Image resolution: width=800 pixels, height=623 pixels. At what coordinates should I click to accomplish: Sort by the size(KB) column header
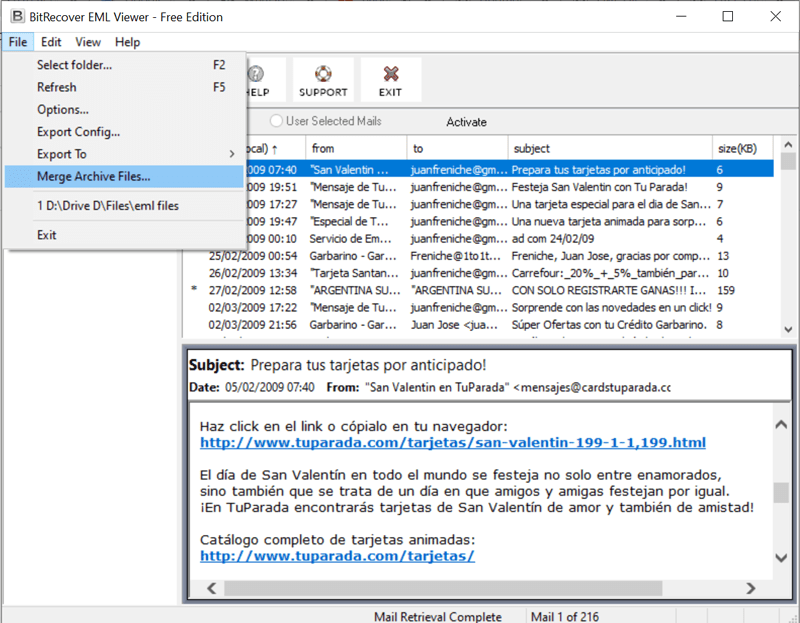(x=742, y=148)
